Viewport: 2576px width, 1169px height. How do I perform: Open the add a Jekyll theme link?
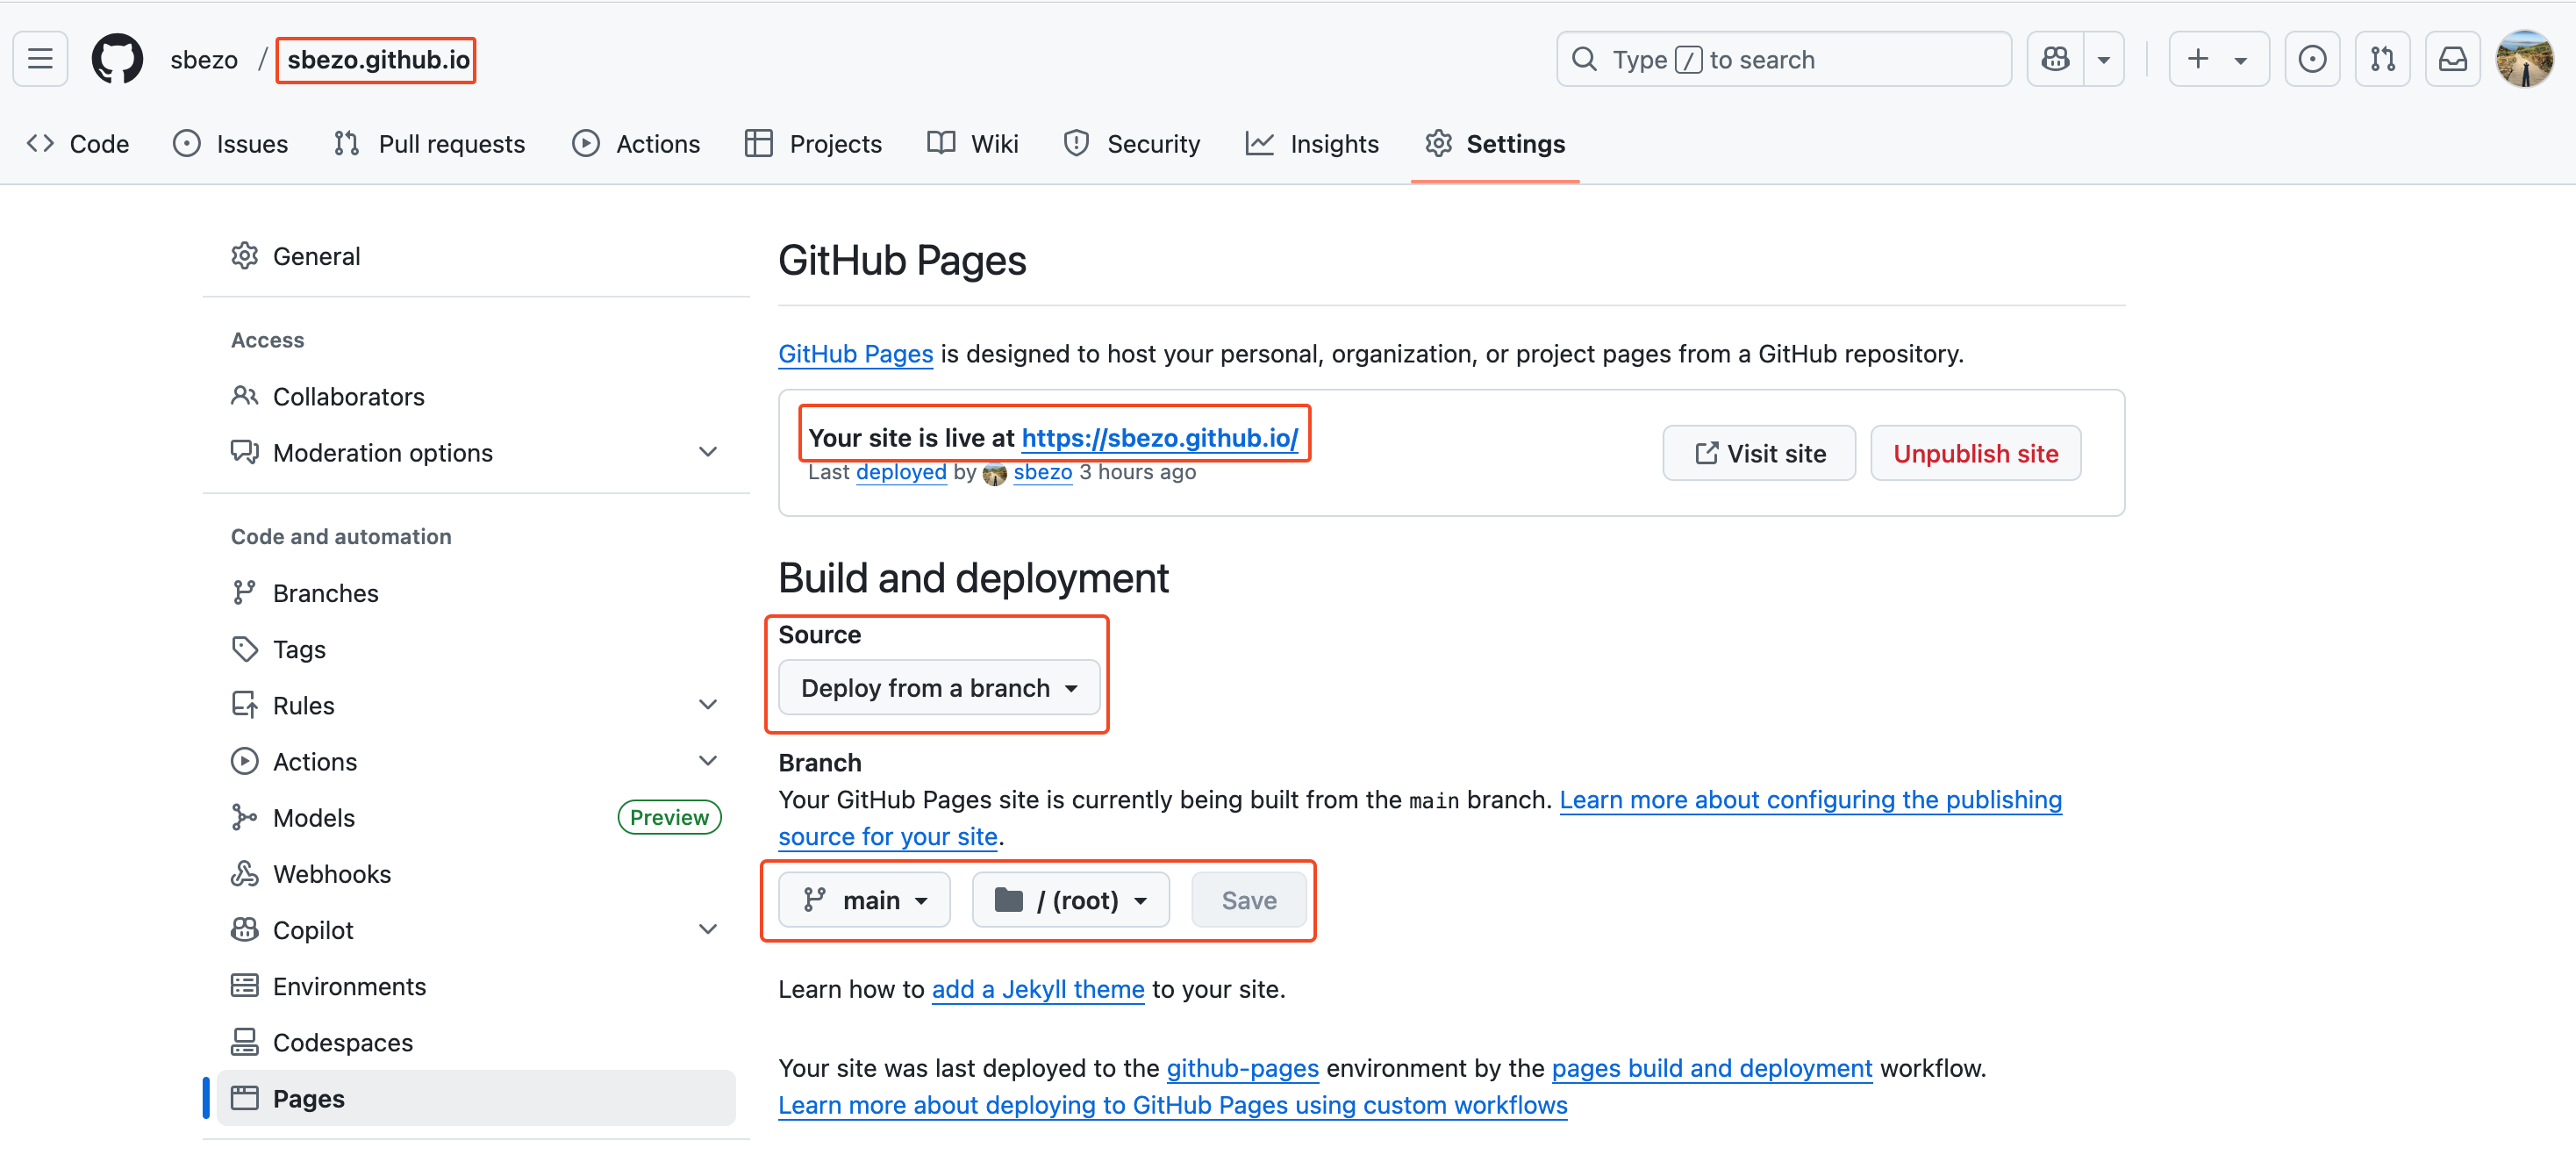tap(1037, 989)
